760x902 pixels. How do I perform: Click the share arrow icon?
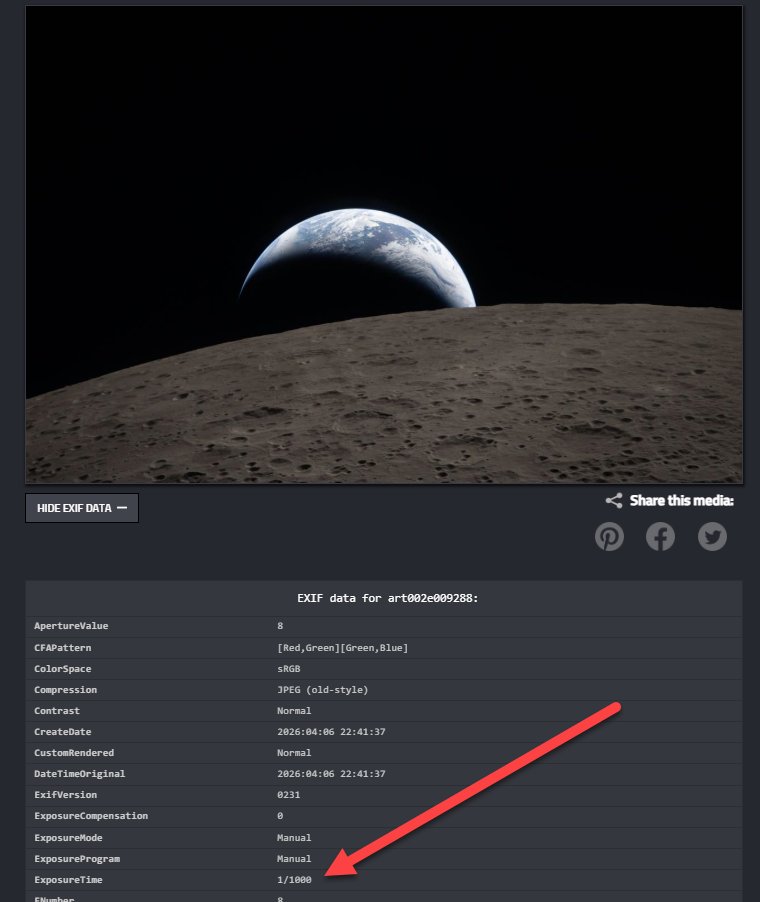pyautogui.click(x=614, y=500)
